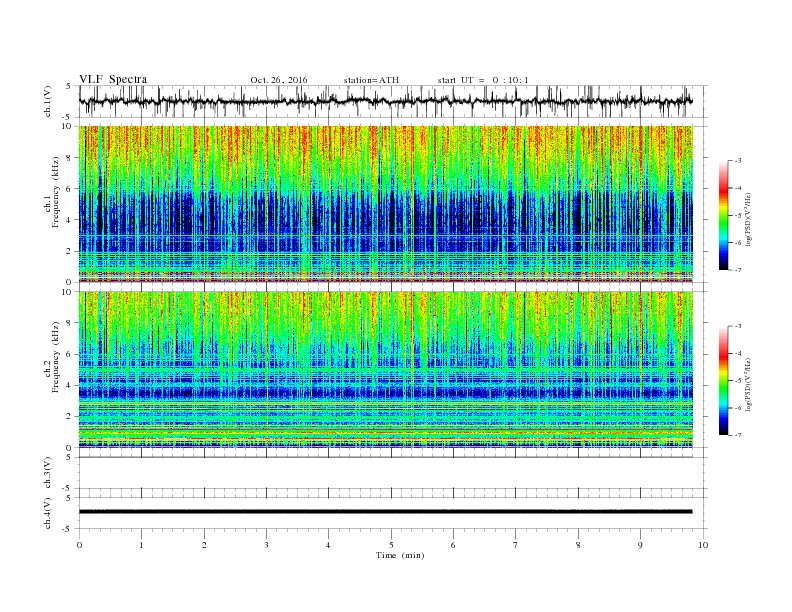
Task: Click the ch.1 color bar "log(PSD)(V²/Hz)" label
Action: click(x=749, y=219)
